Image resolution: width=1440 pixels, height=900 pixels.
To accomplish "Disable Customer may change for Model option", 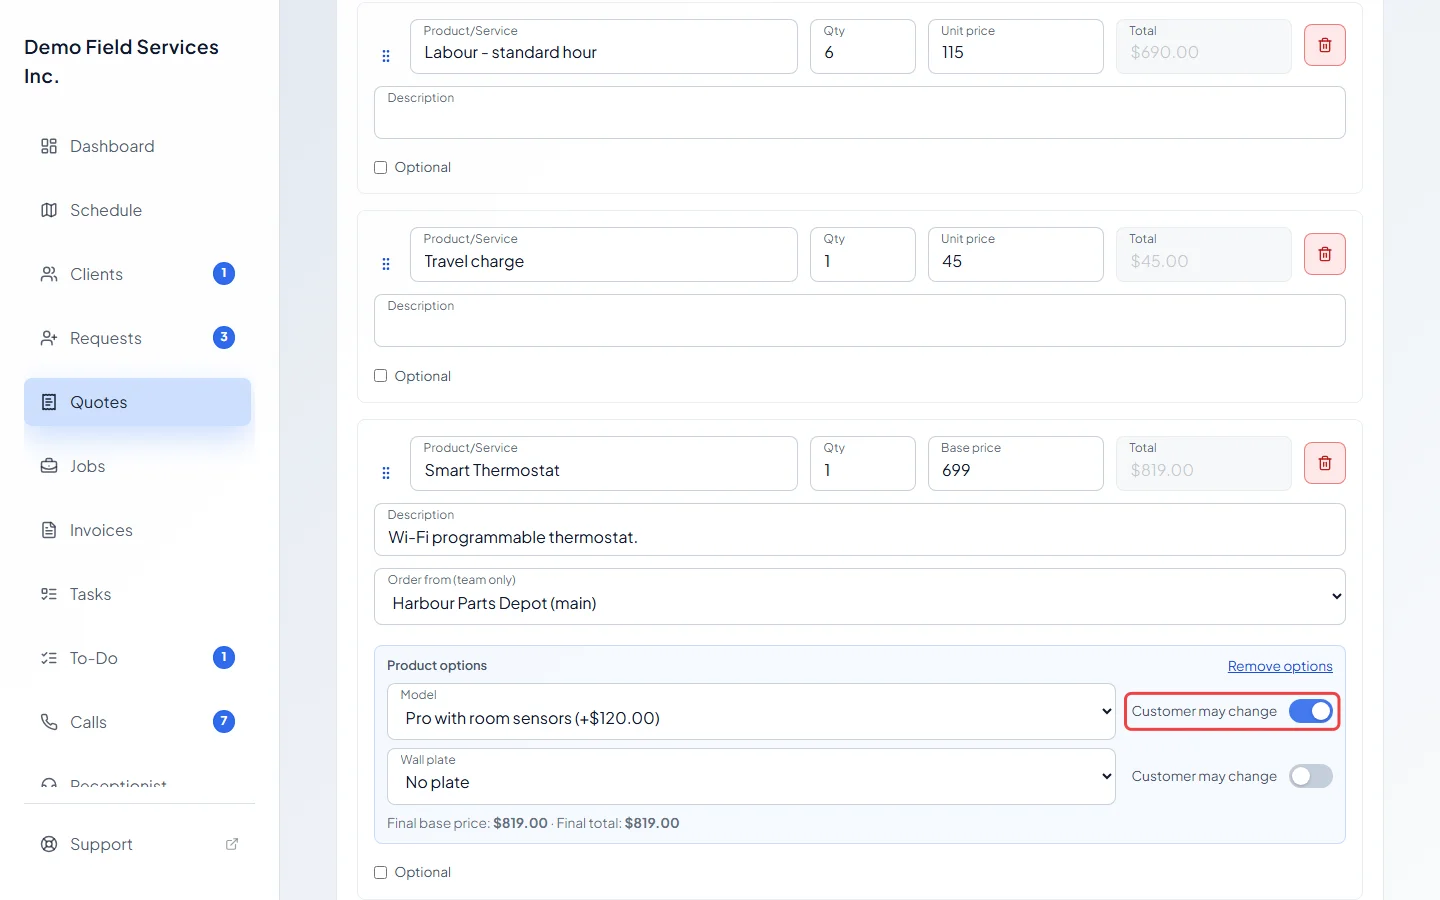I will (1310, 711).
